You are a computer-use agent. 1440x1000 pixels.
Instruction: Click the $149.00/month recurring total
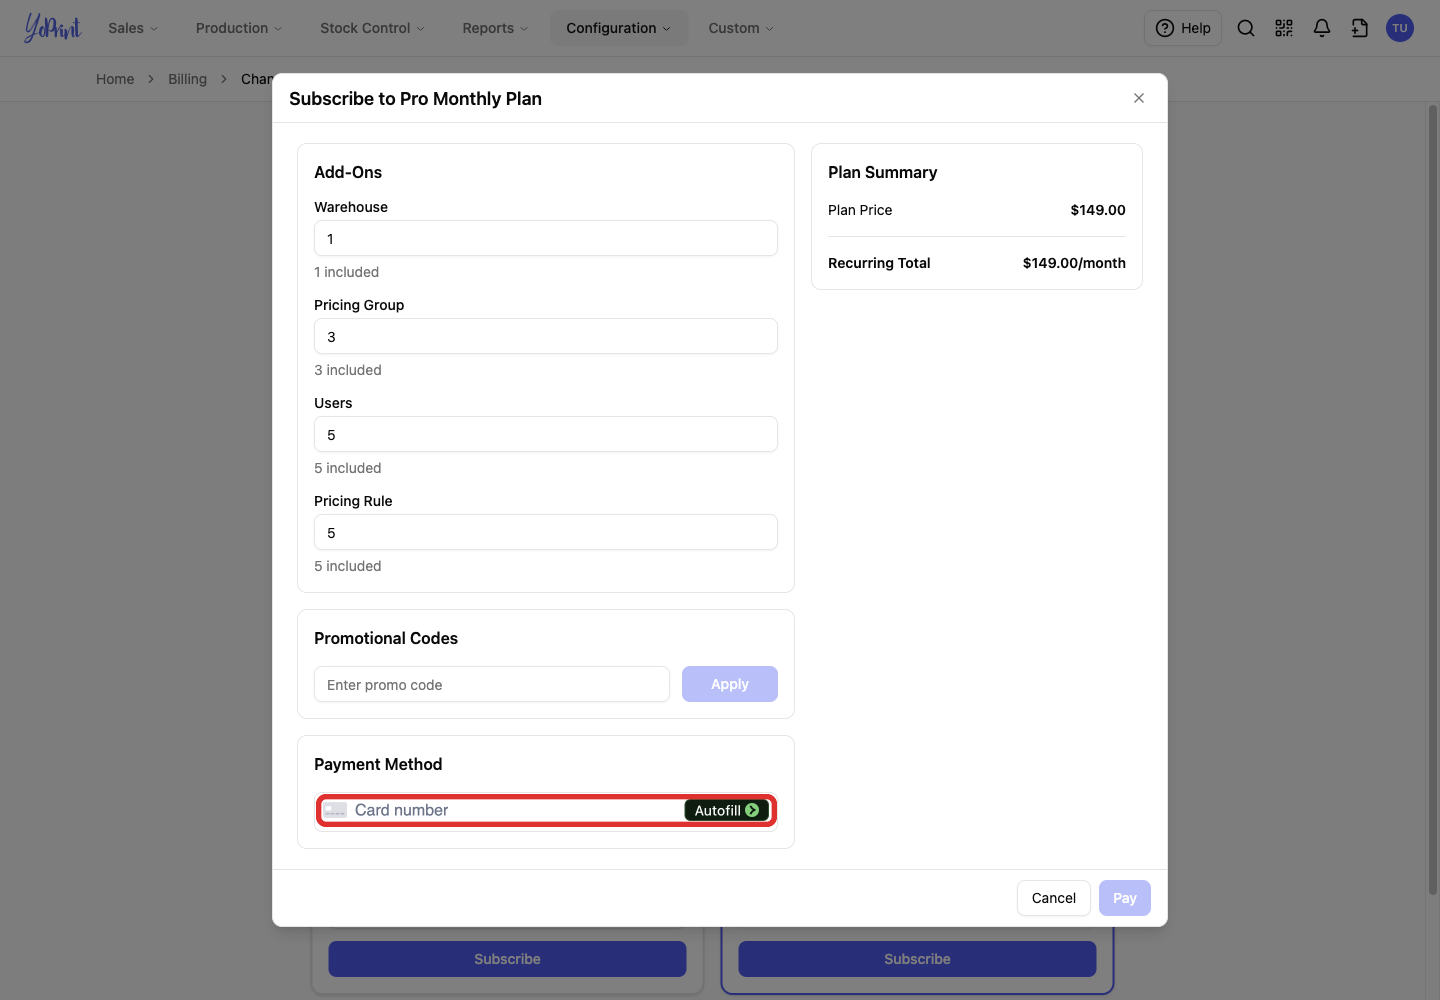tap(1074, 263)
